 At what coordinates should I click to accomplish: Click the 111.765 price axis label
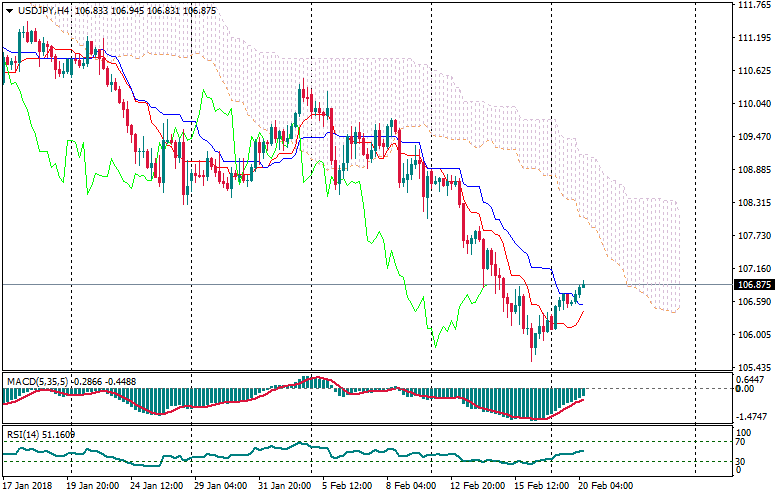(x=752, y=5)
